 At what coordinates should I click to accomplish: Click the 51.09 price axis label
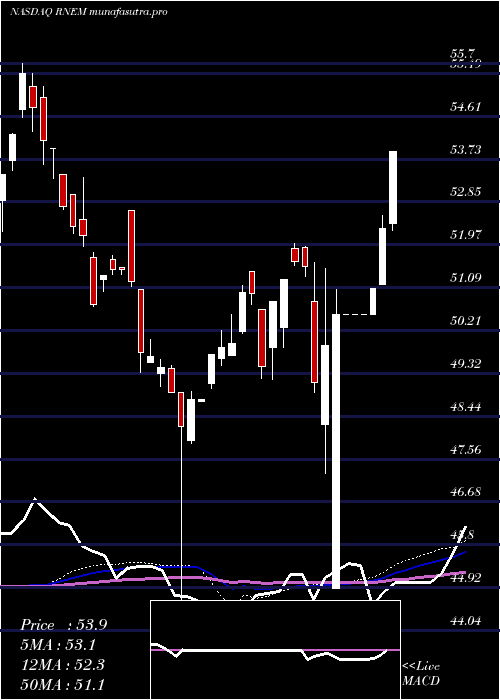click(x=465, y=278)
